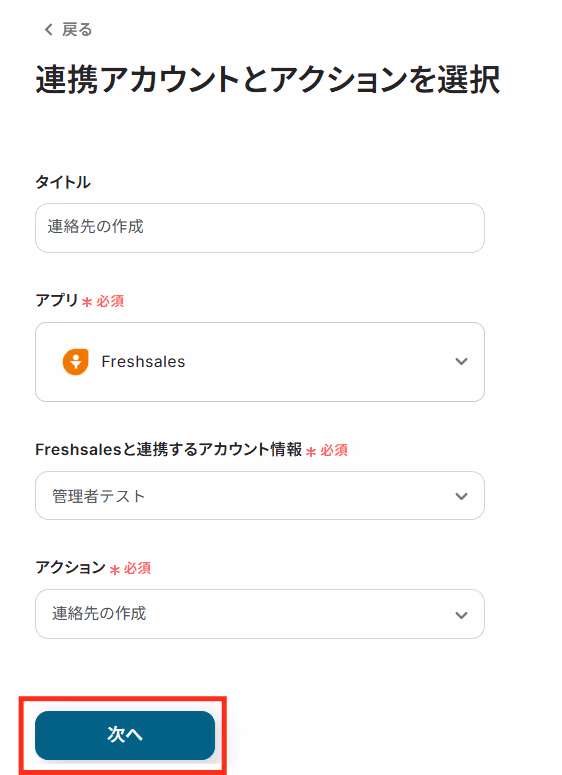
Task: Open the 管理者テスト account dropdown
Action: tap(259, 496)
